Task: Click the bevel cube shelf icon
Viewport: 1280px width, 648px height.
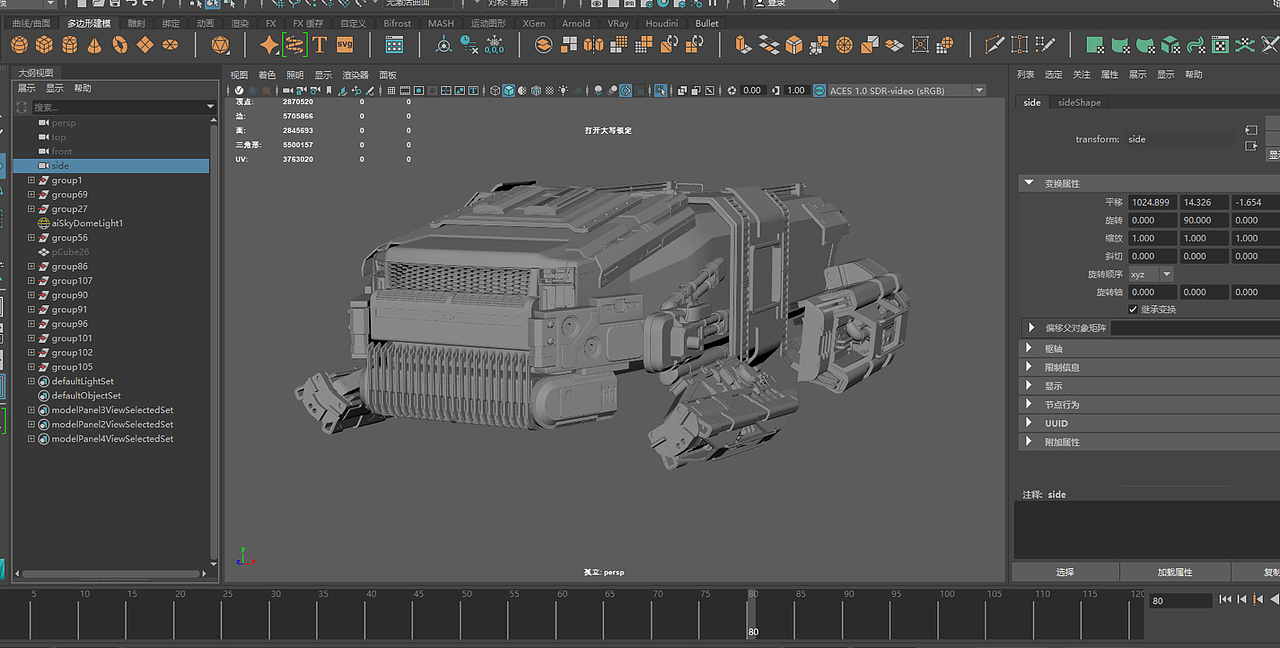Action: click(794, 44)
